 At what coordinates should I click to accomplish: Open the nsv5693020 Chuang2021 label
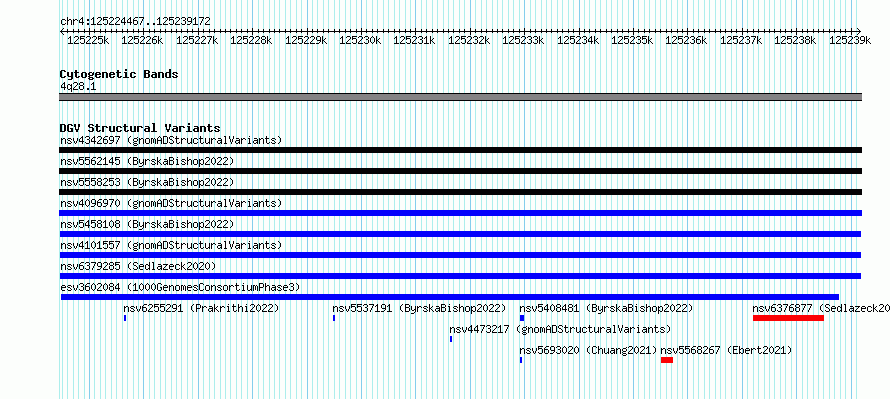(588, 350)
